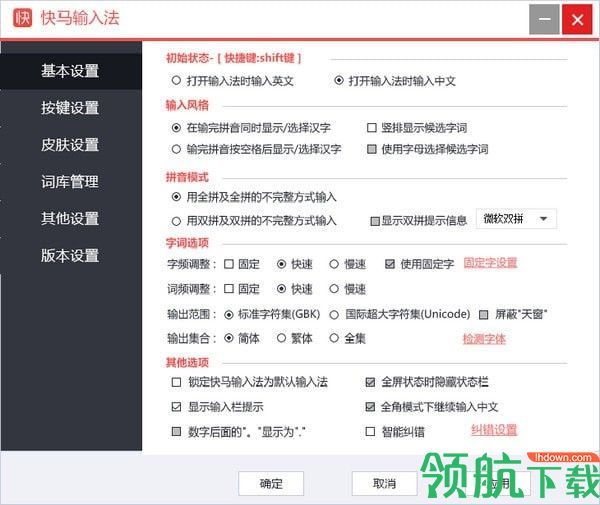Click the 快马输入法 logo icon
The image size is (600, 505).
tap(22, 18)
